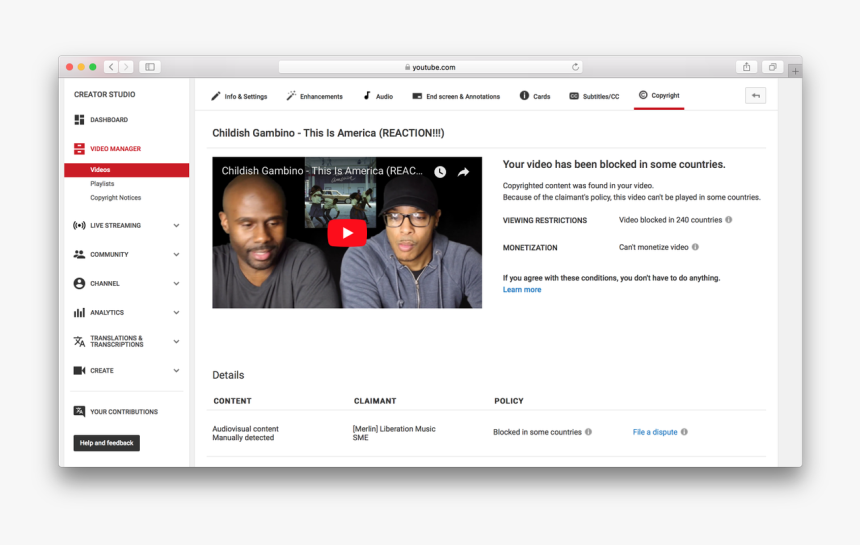Click the browser forward arrow
Screen dimensions: 860x545
126,67
